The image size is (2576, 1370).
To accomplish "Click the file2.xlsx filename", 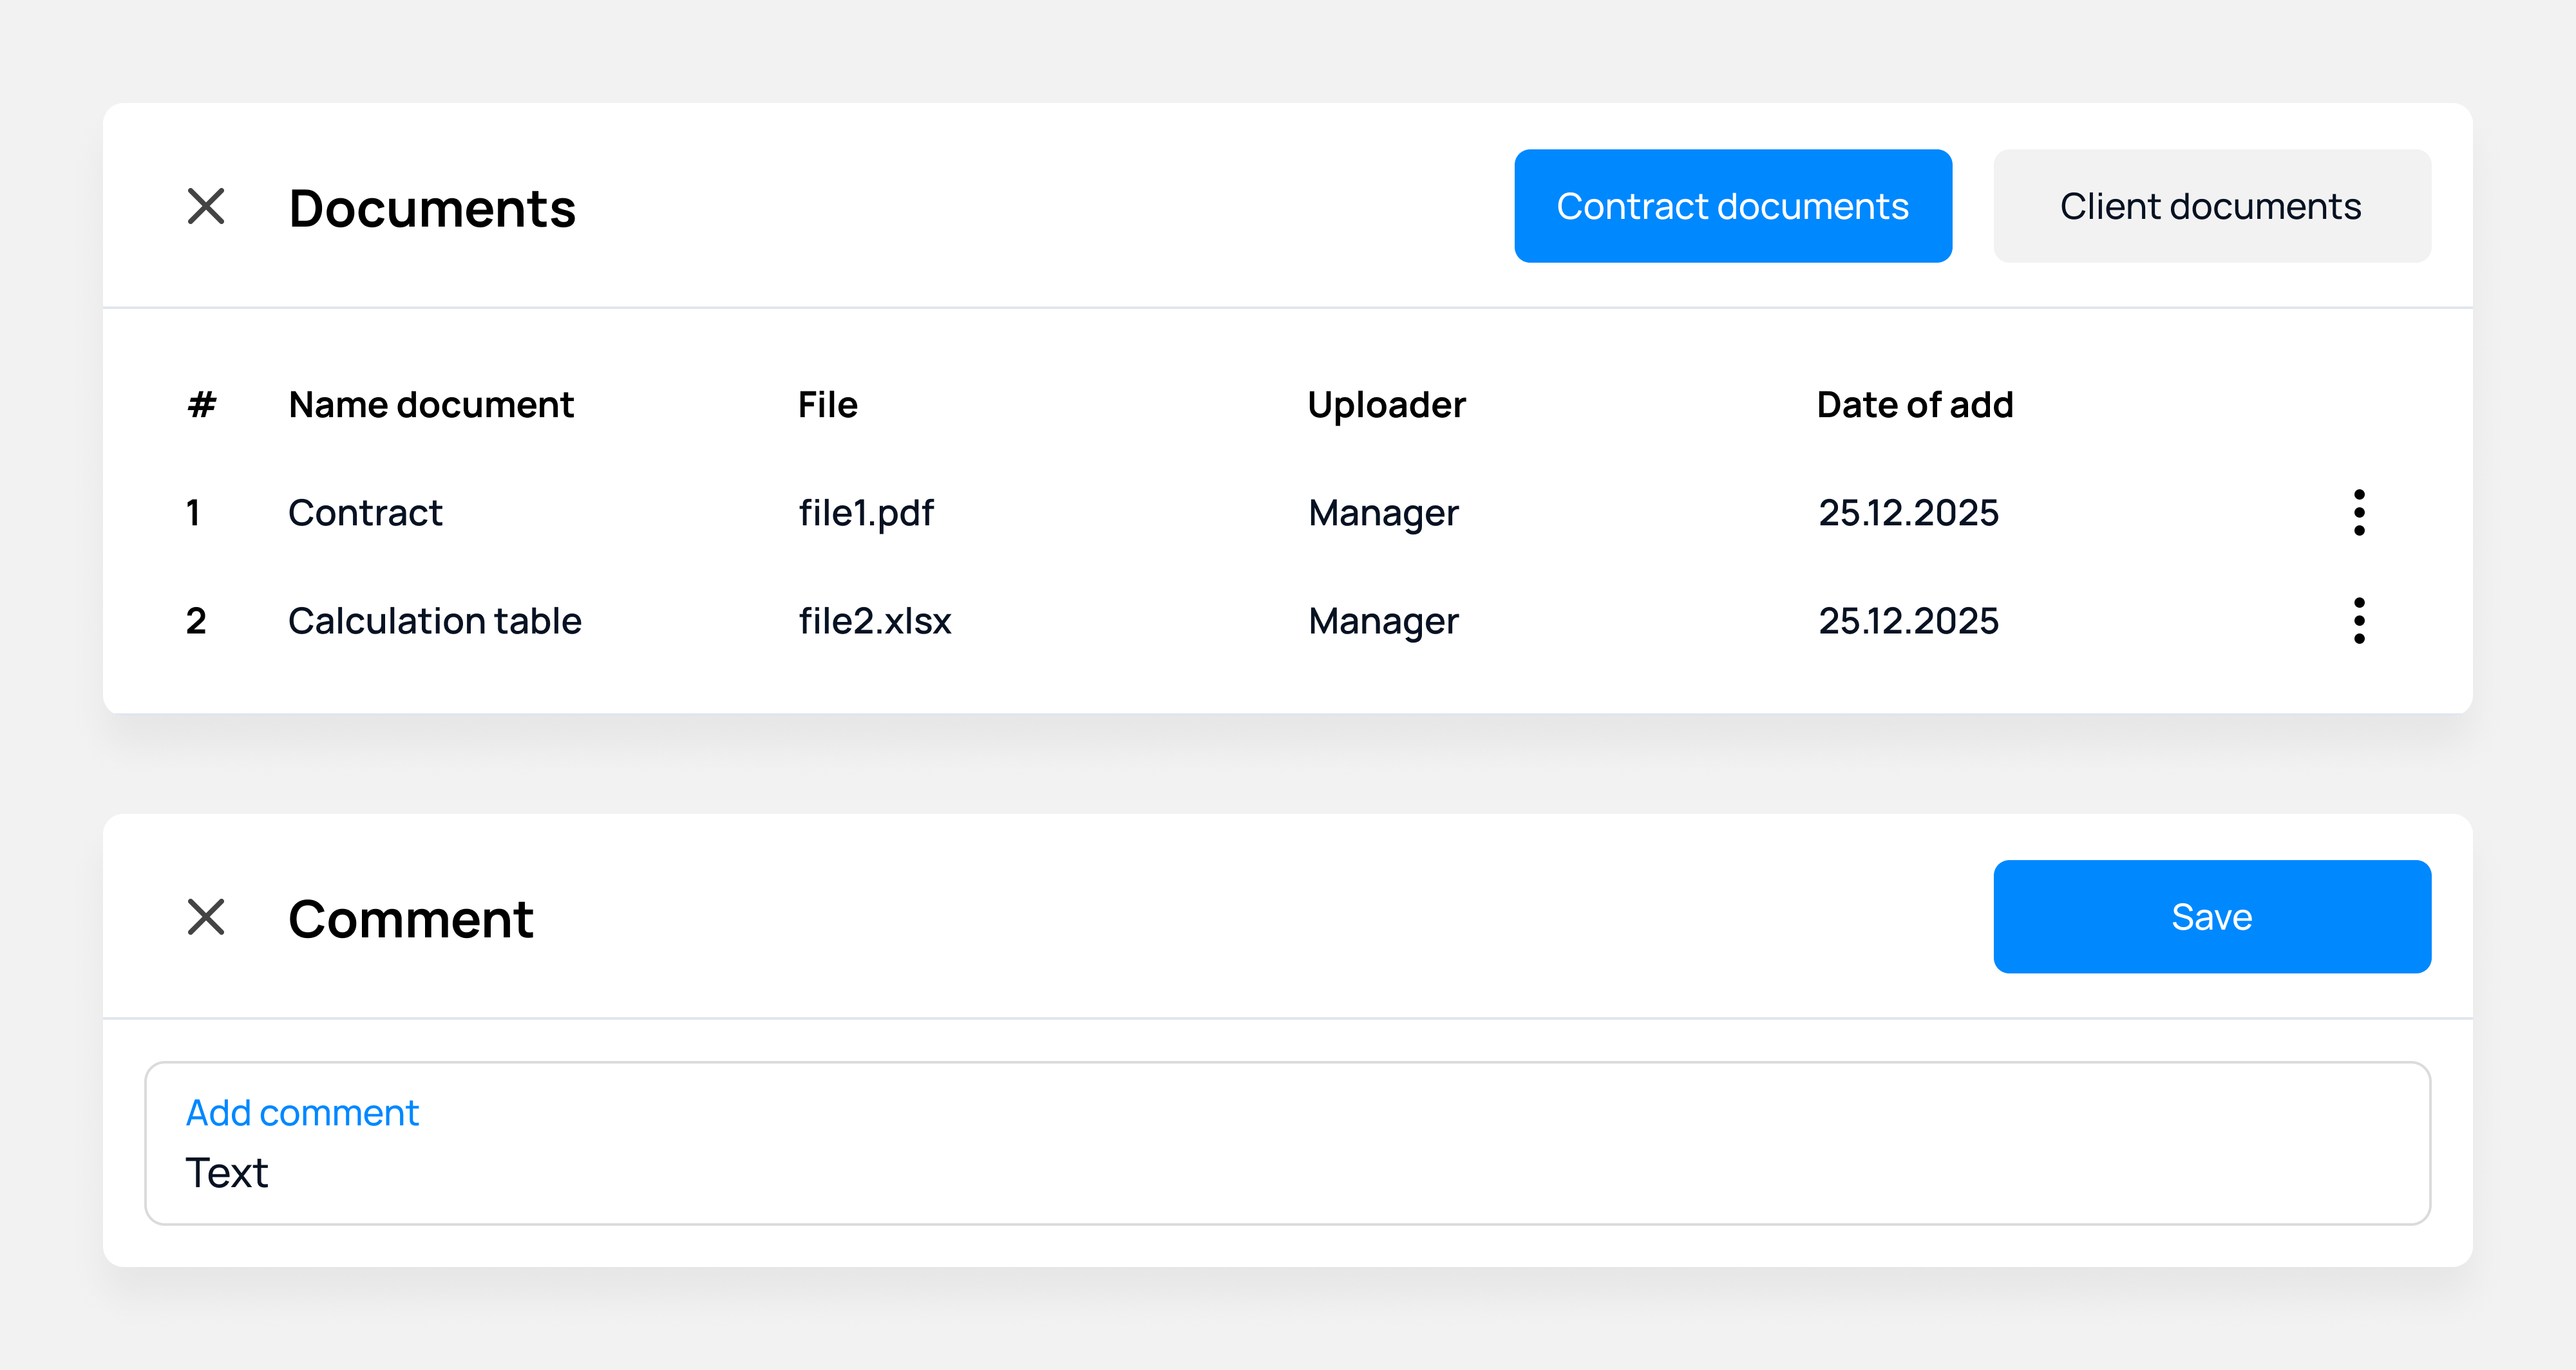I will coord(875,620).
